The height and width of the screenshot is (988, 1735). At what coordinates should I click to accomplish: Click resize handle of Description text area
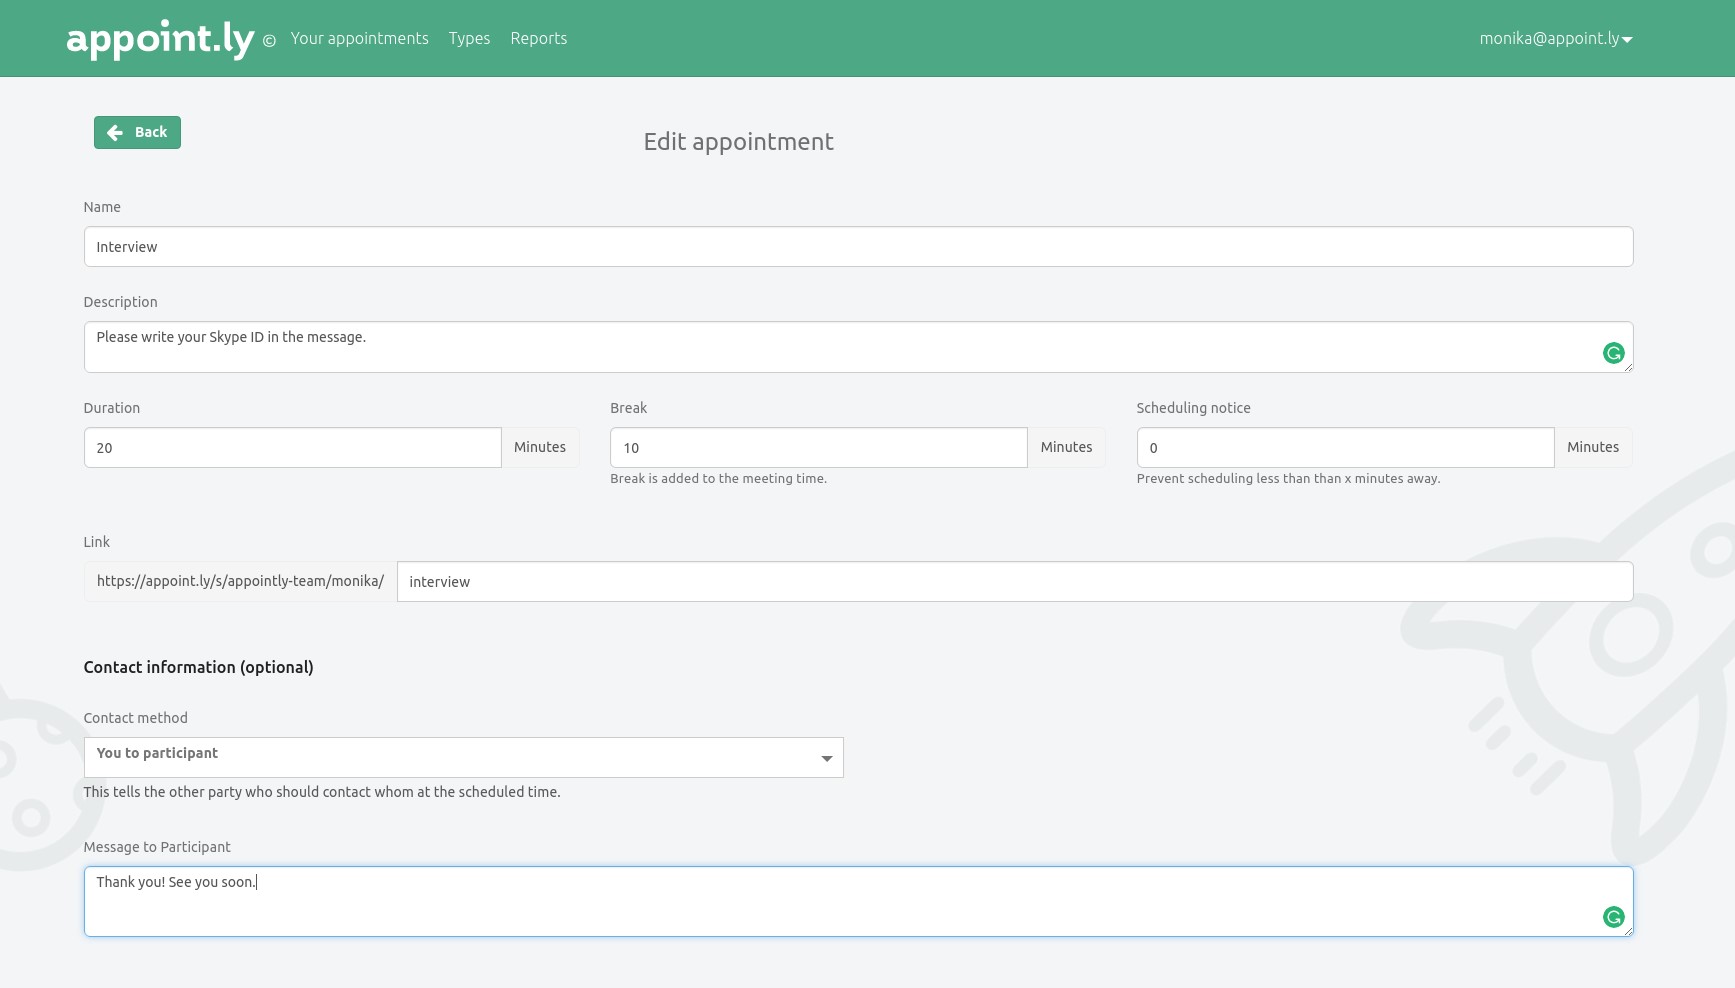(1628, 368)
